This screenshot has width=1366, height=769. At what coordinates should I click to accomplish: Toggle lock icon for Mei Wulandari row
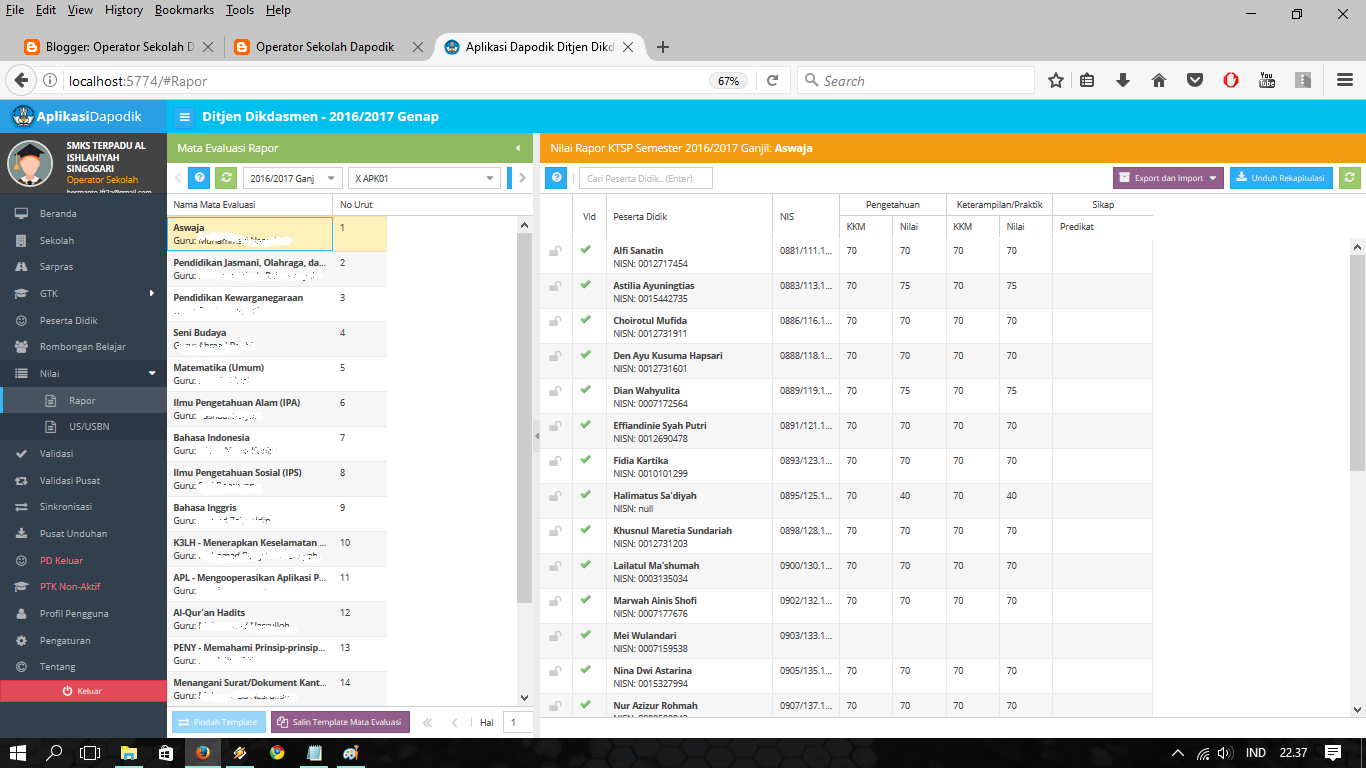(555, 636)
